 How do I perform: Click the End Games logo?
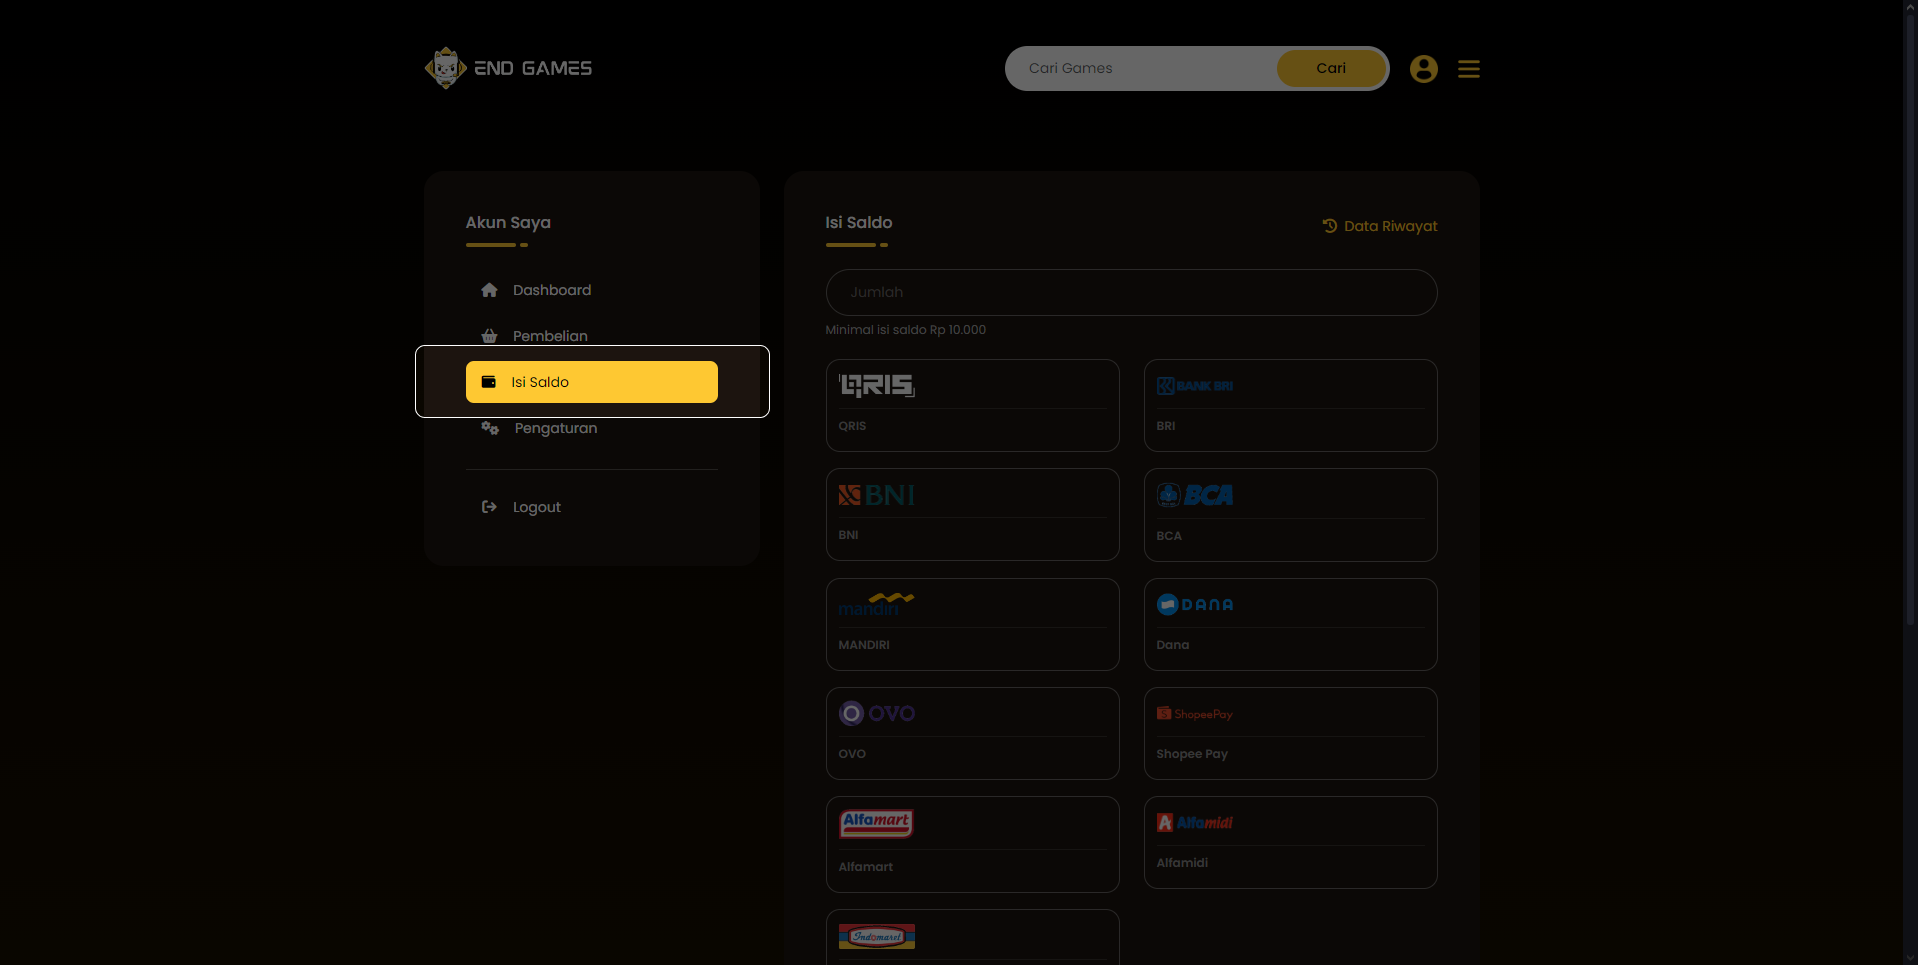508,68
